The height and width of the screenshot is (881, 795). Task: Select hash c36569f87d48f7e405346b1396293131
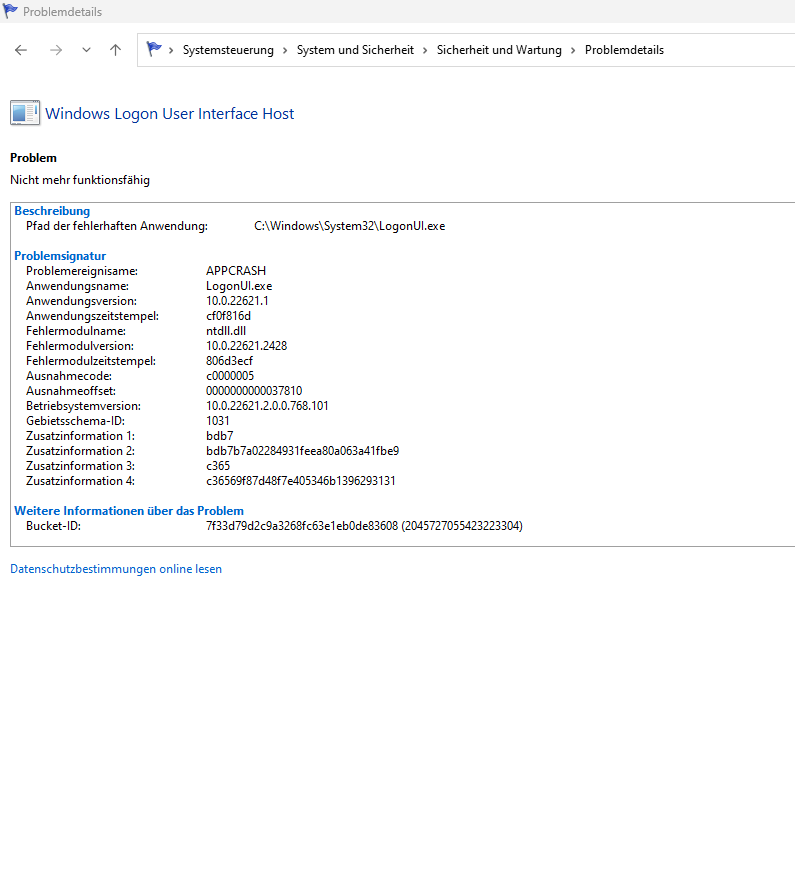point(301,481)
